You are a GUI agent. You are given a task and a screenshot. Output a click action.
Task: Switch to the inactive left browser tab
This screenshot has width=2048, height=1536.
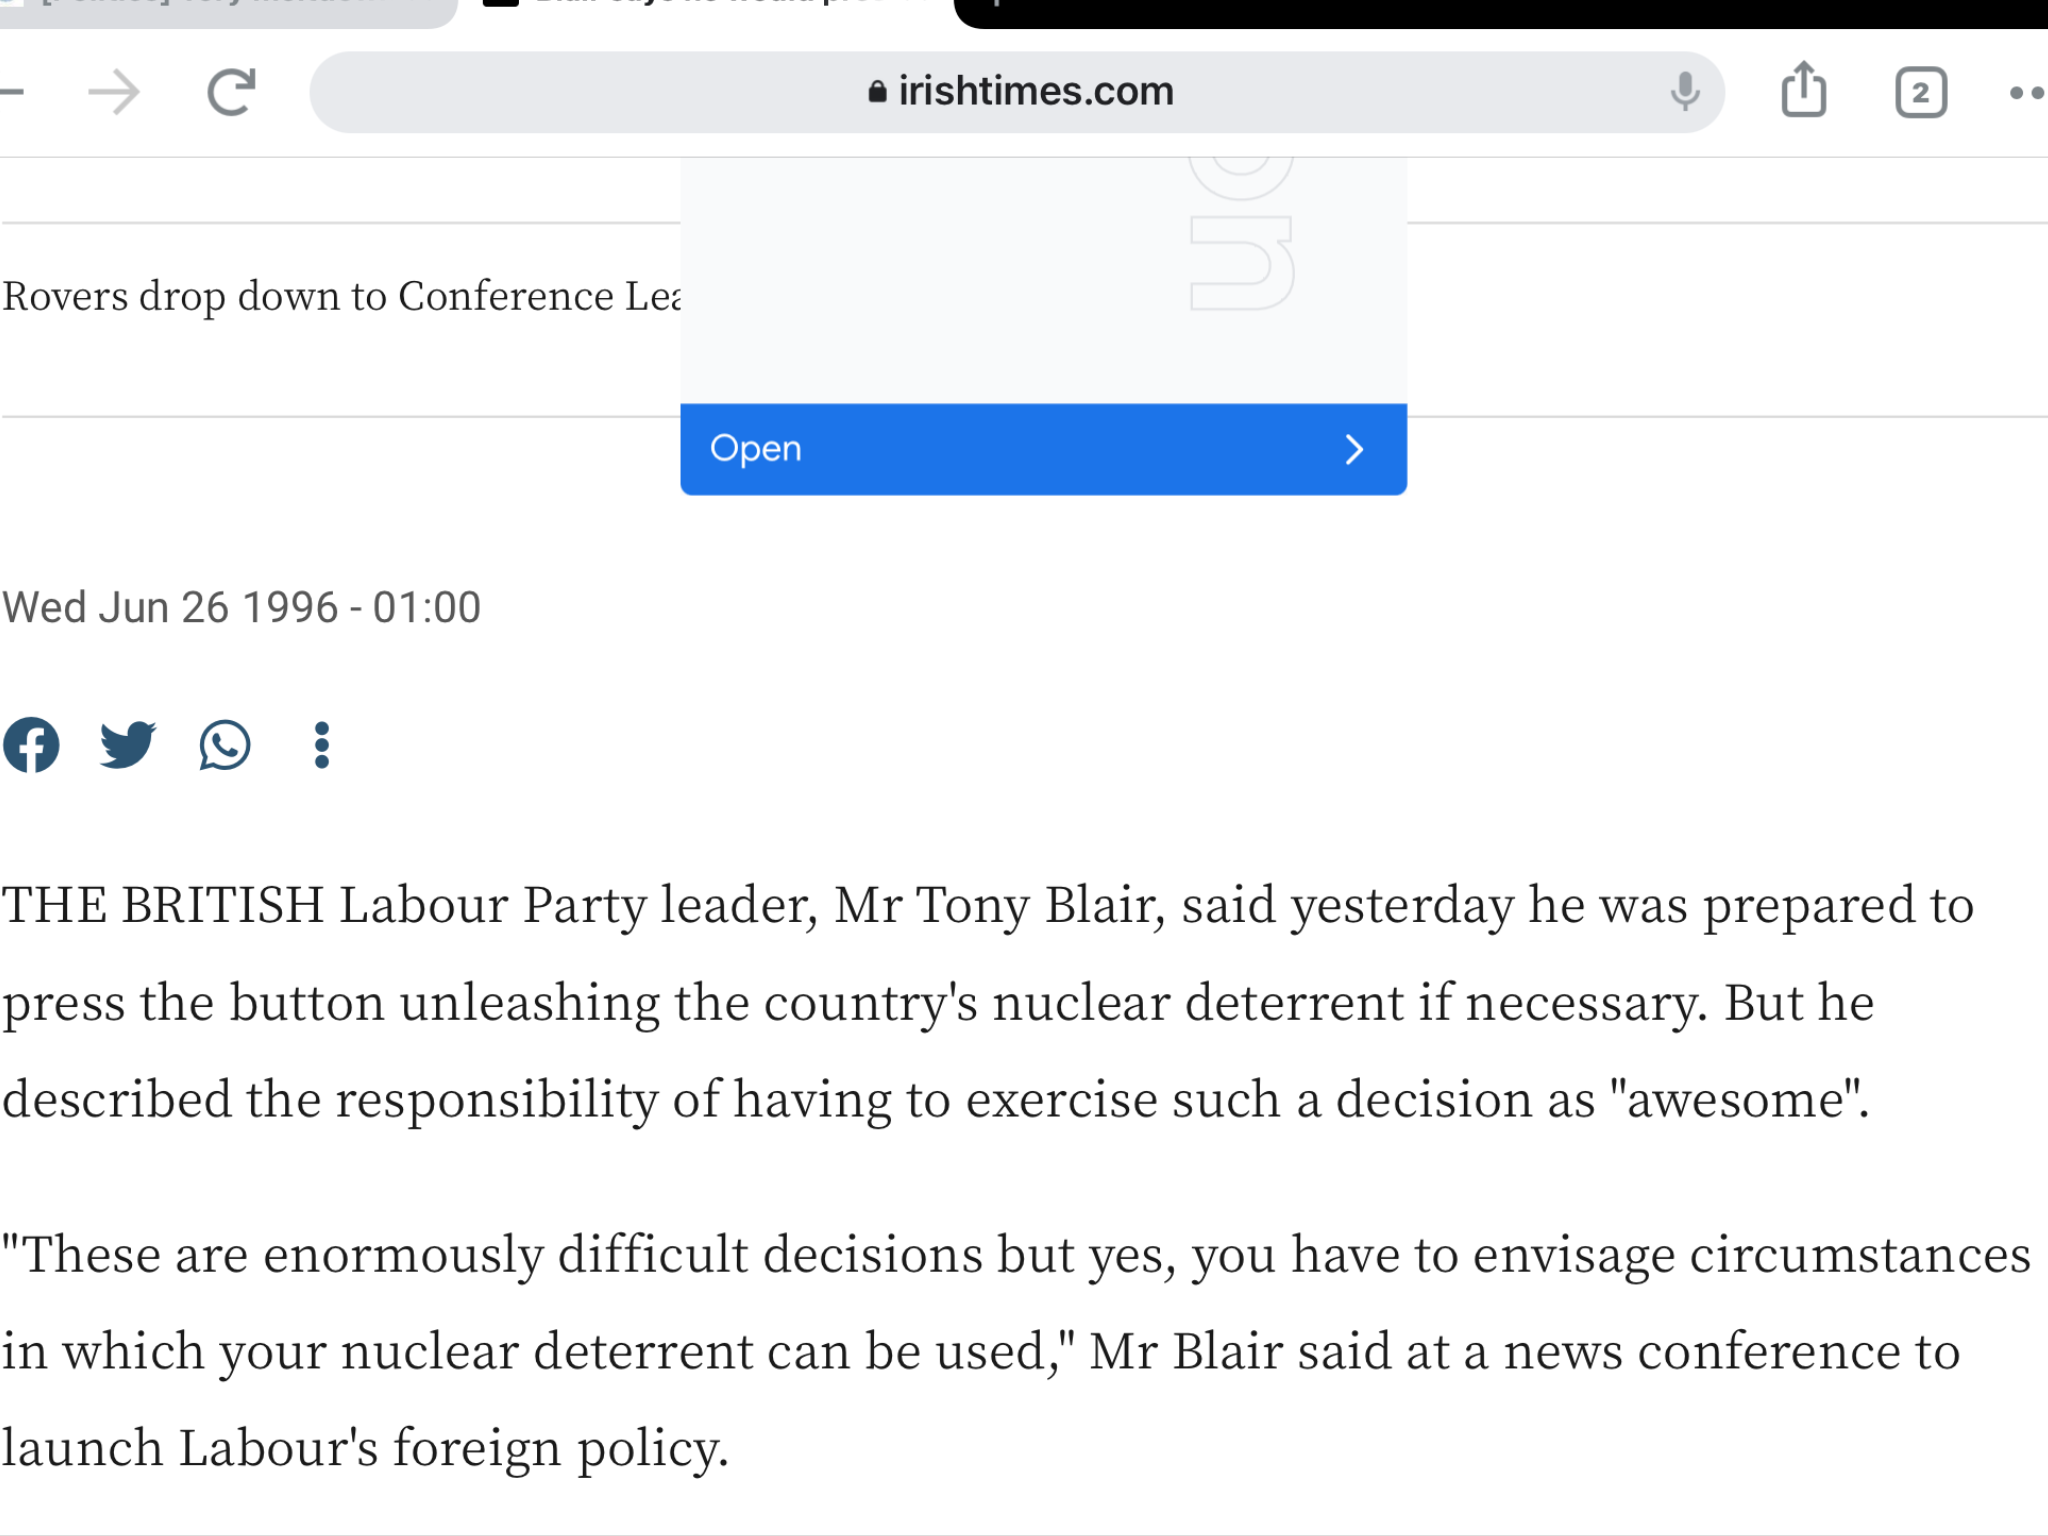point(228,10)
